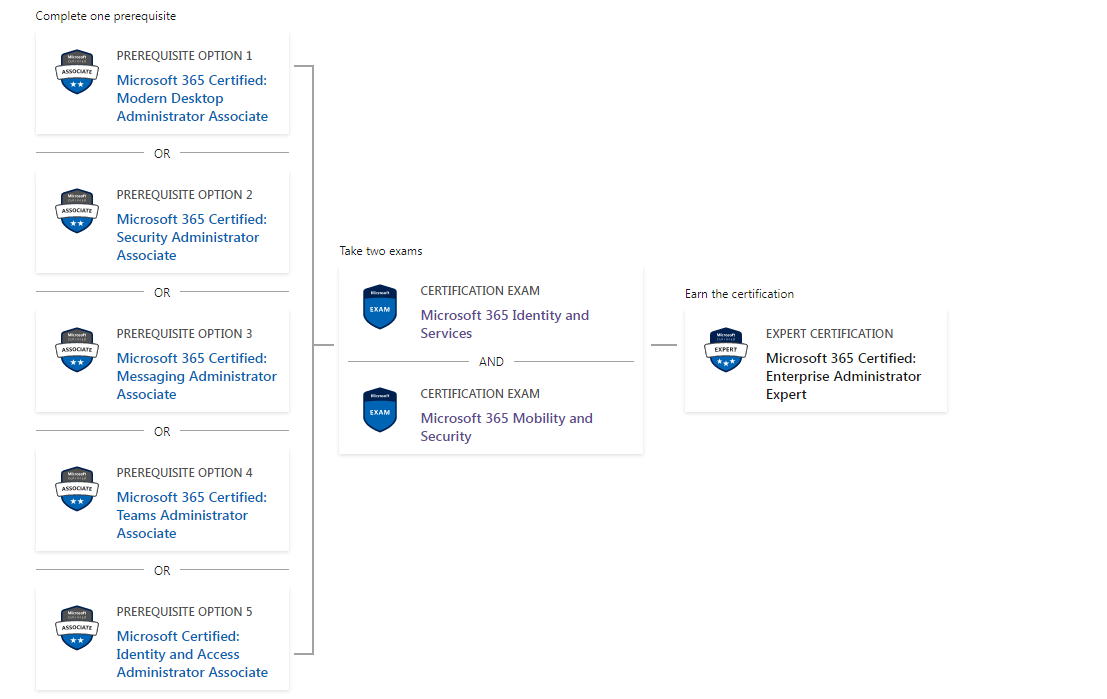Click the Prerequisite Option 4 label
This screenshot has height=699, width=1107.
pyautogui.click(x=184, y=473)
